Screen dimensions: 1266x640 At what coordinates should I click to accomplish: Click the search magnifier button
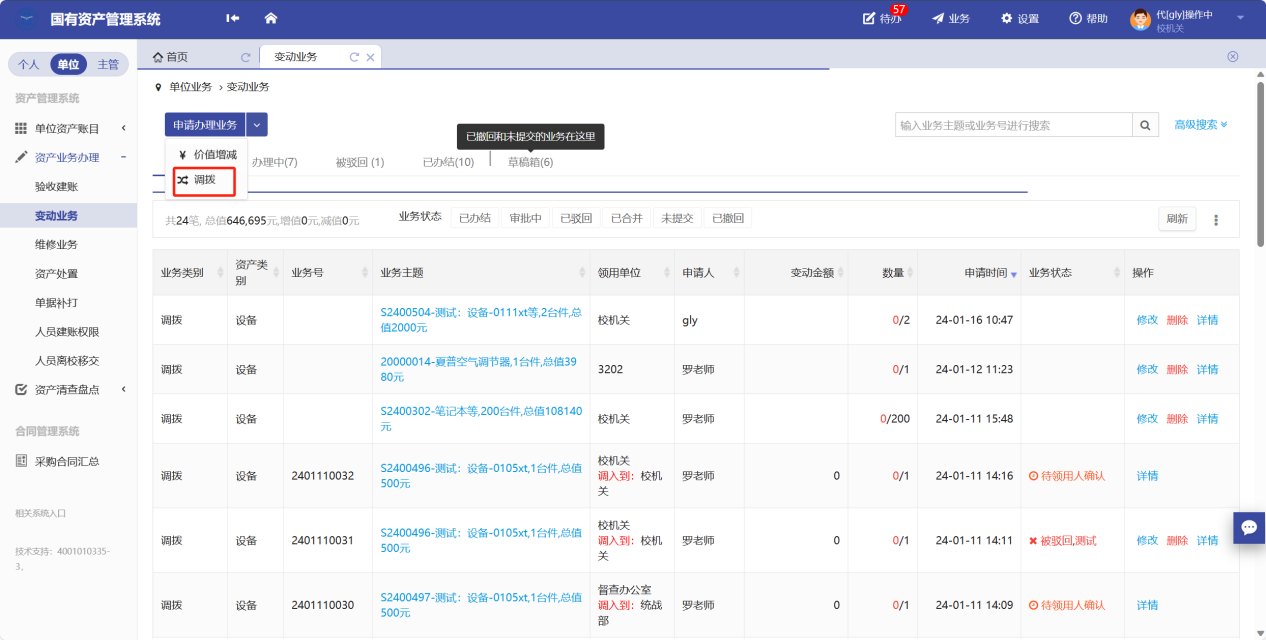[x=1146, y=125]
